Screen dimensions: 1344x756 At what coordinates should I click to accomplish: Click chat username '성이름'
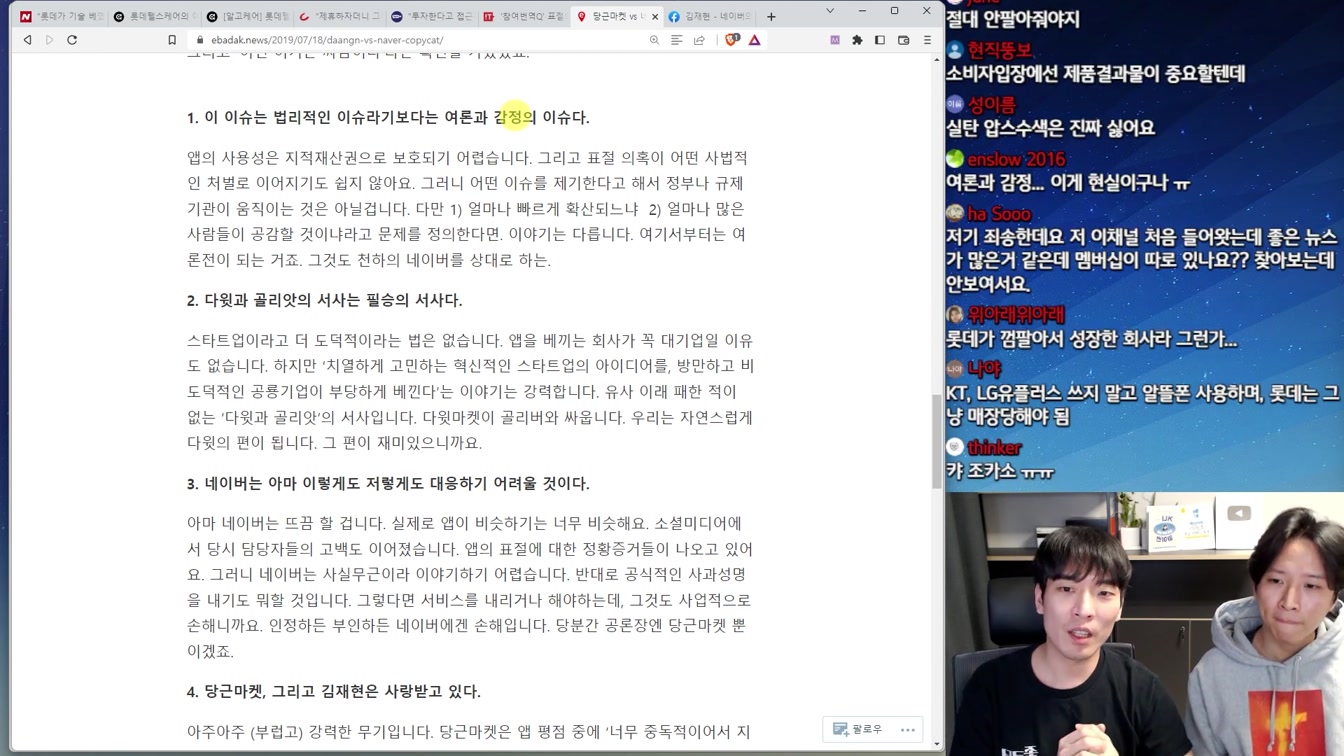991,105
